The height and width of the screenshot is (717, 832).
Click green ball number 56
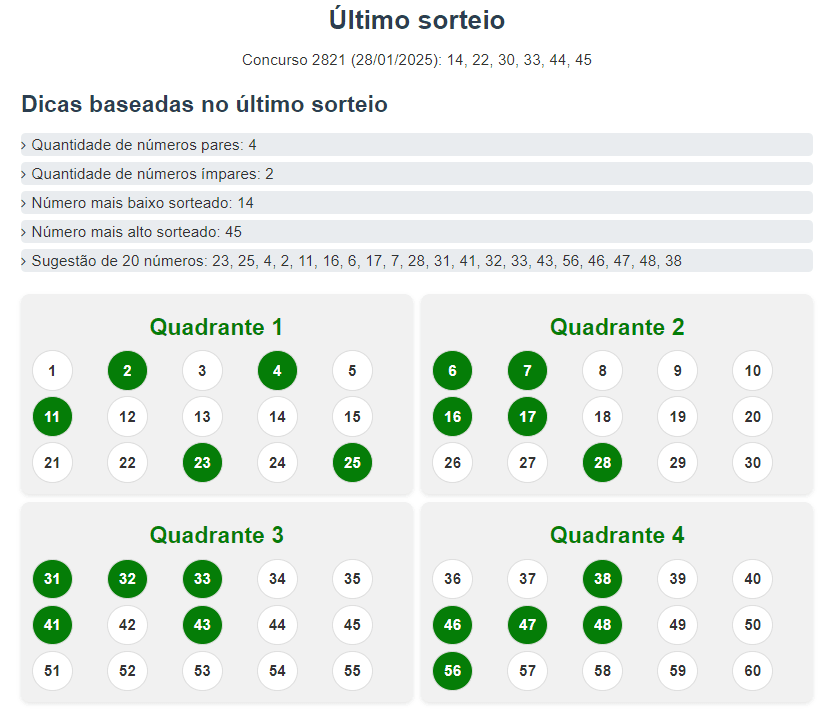click(453, 671)
